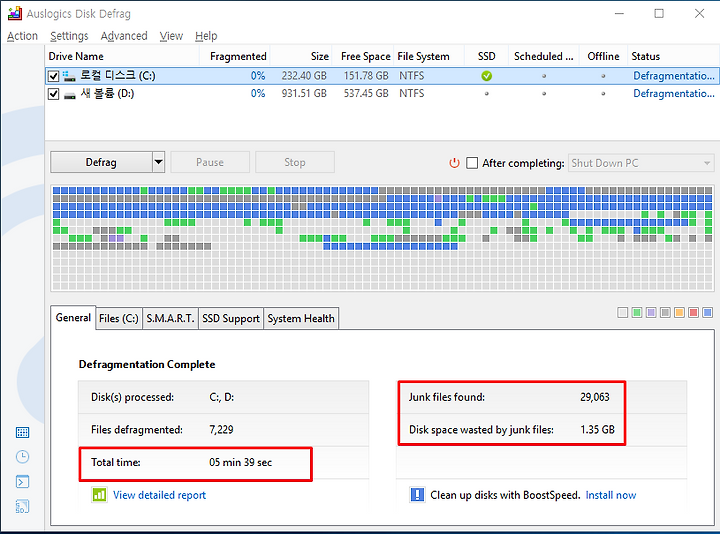Switch to the General tab
This screenshot has width=720, height=534.
pos(73,318)
